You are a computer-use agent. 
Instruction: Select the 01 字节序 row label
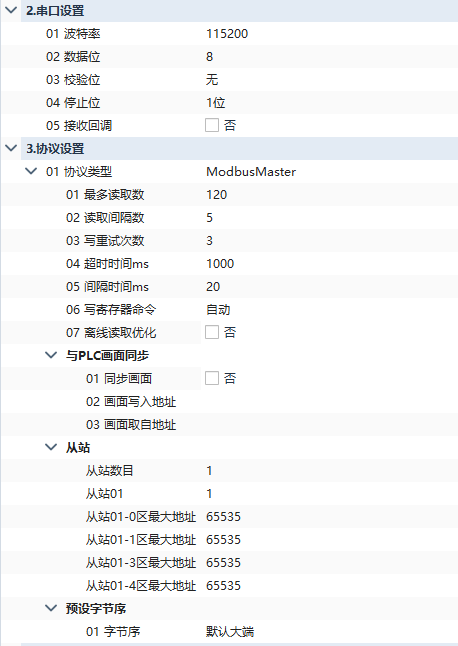pos(113,631)
